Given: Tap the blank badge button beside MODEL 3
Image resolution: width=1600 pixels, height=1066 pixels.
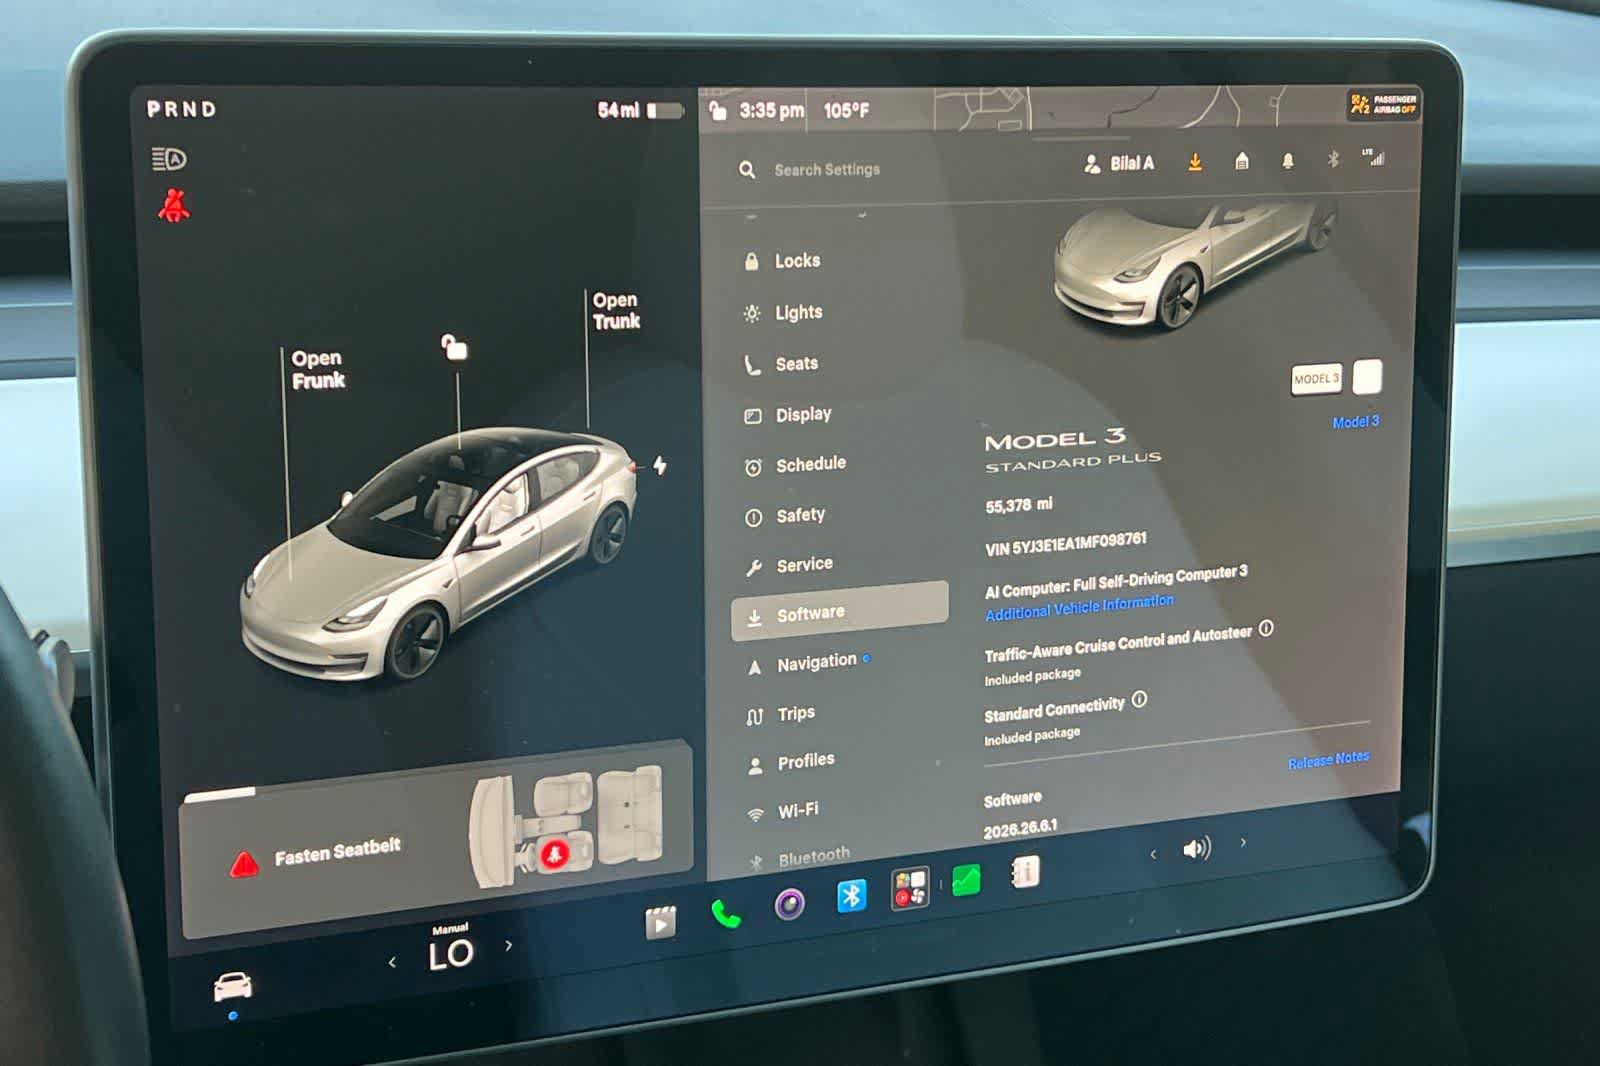Looking at the screenshot, I should coord(1367,377).
